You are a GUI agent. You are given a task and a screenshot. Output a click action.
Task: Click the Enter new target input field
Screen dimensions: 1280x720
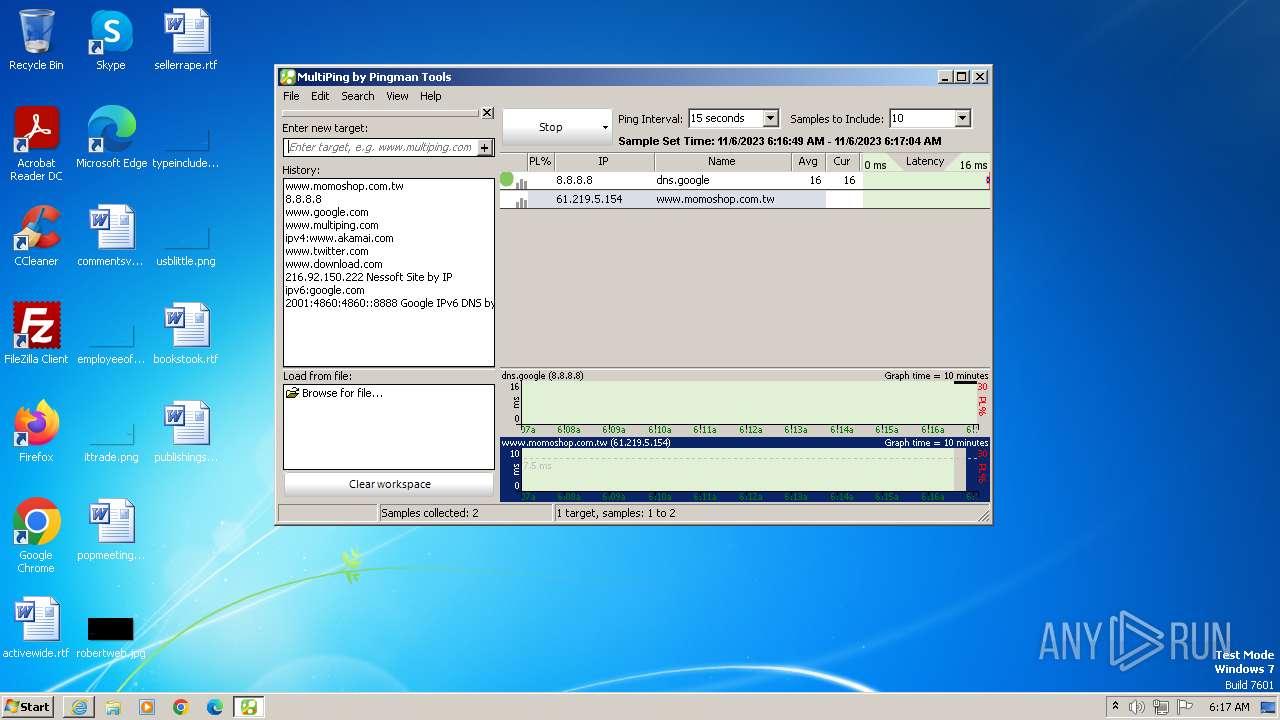point(380,147)
